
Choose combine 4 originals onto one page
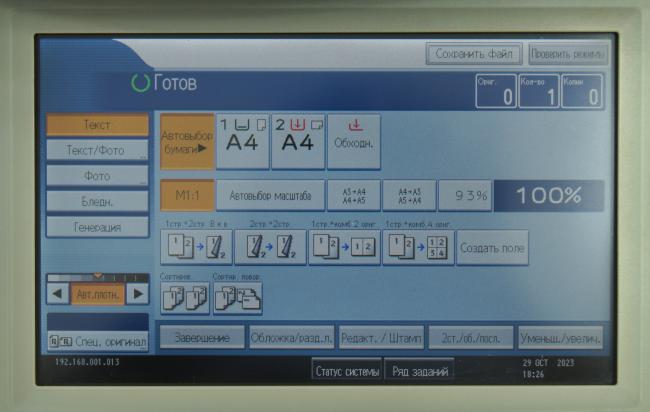click(x=418, y=247)
